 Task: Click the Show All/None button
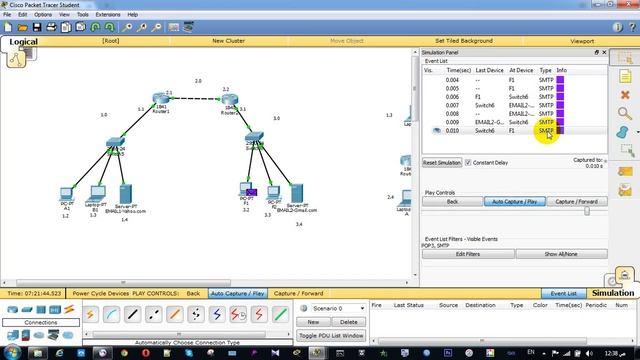[561, 254]
